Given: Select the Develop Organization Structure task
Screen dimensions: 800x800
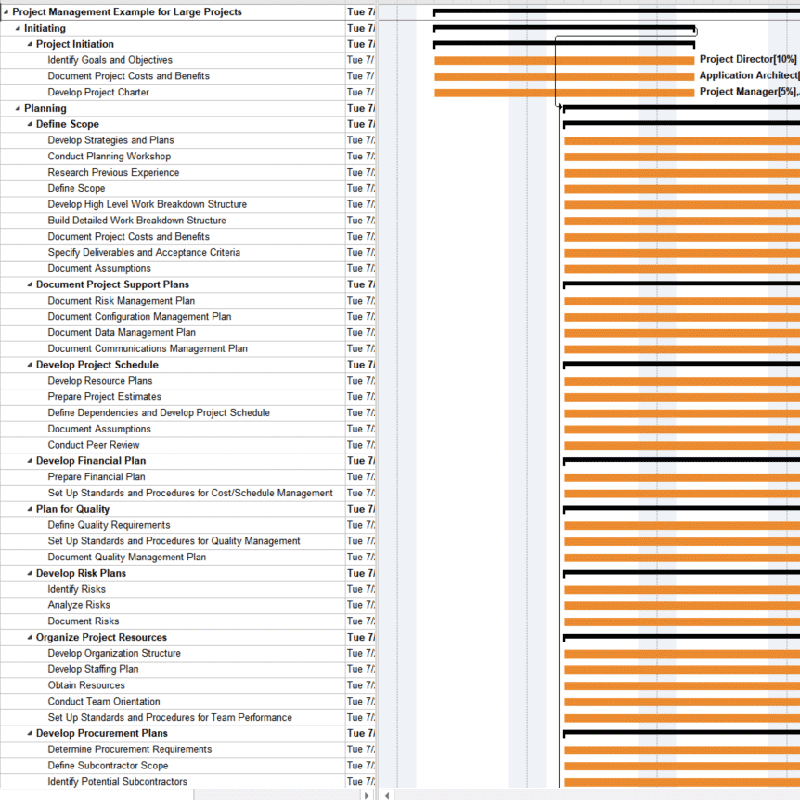Looking at the screenshot, I should pos(114,654).
